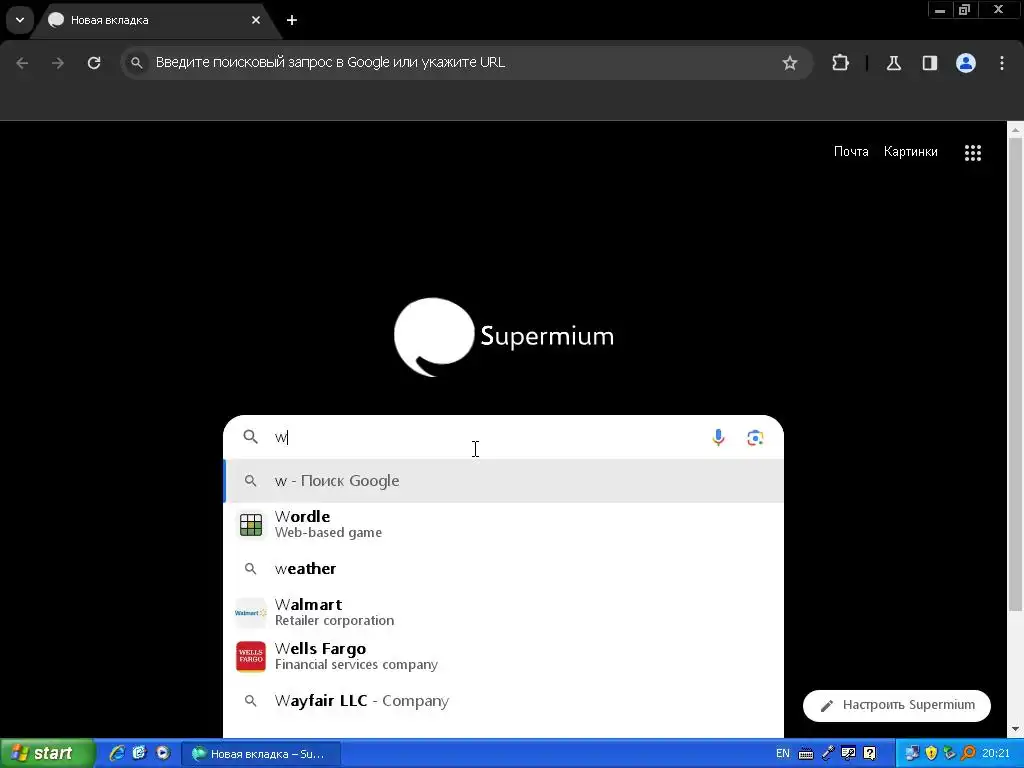Open Настроить Supermium customize button
The image size is (1024, 768).
coord(897,705)
